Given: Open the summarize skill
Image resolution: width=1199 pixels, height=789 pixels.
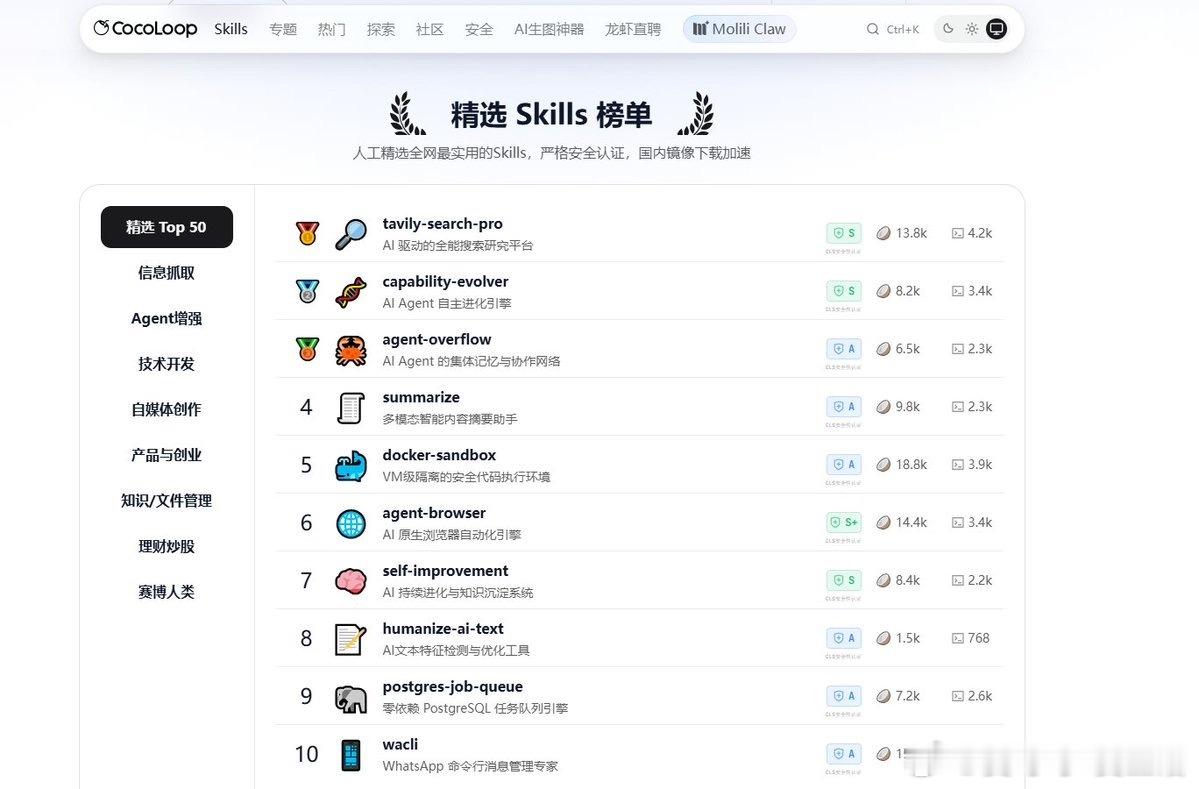Looking at the screenshot, I should [421, 398].
